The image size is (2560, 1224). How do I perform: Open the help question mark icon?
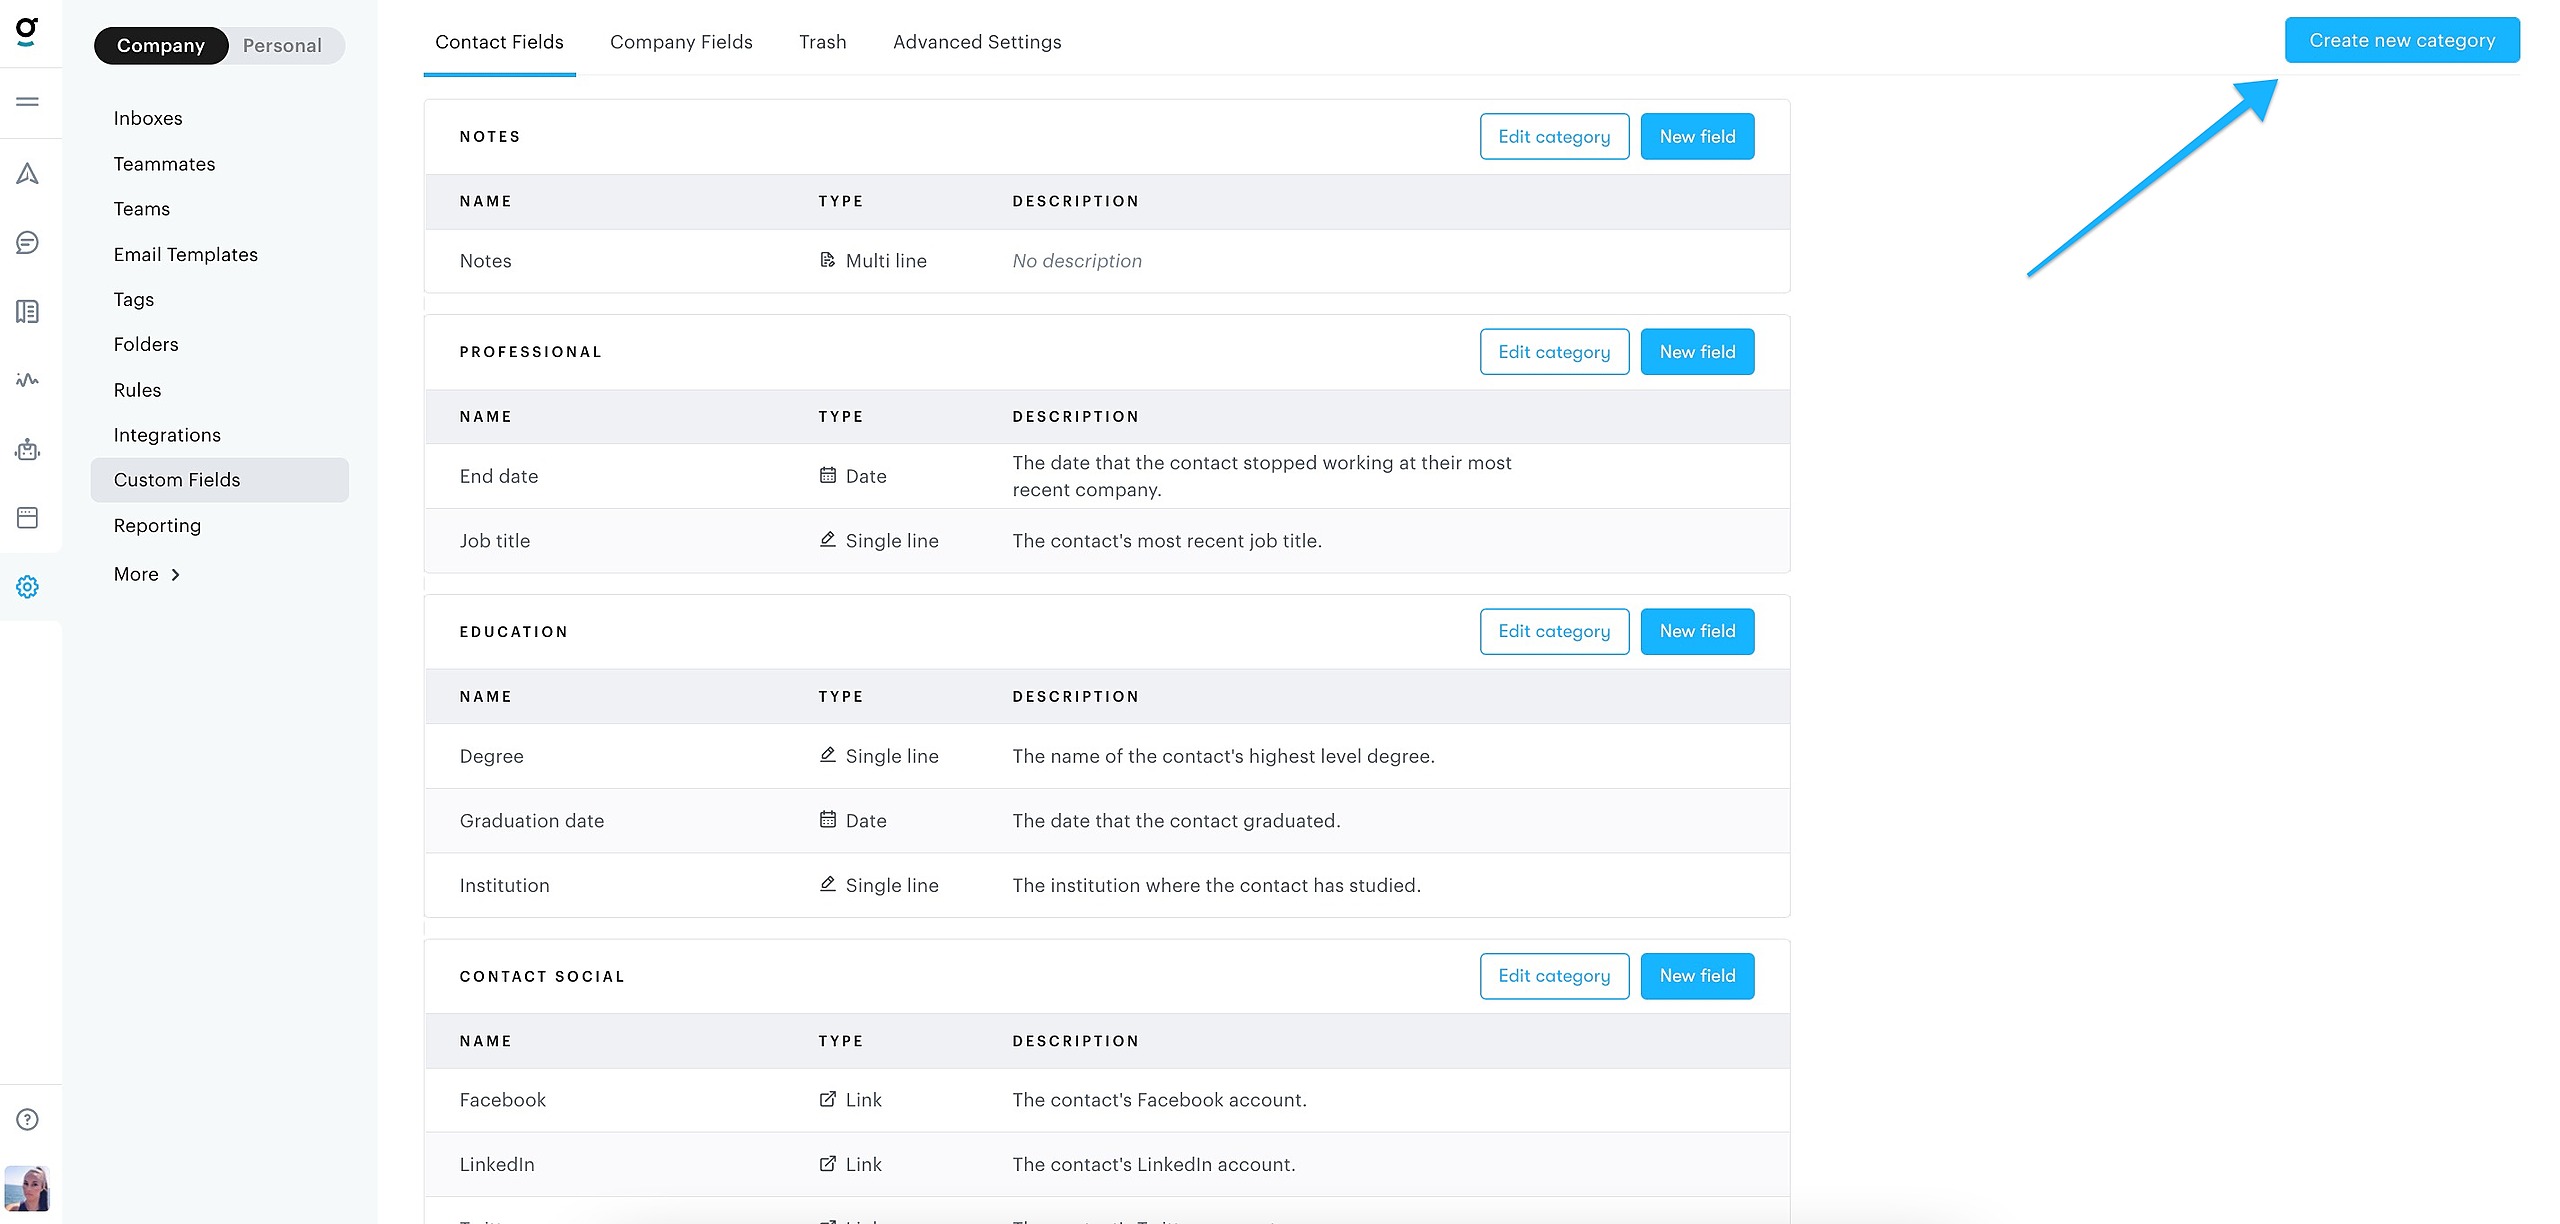27,1119
